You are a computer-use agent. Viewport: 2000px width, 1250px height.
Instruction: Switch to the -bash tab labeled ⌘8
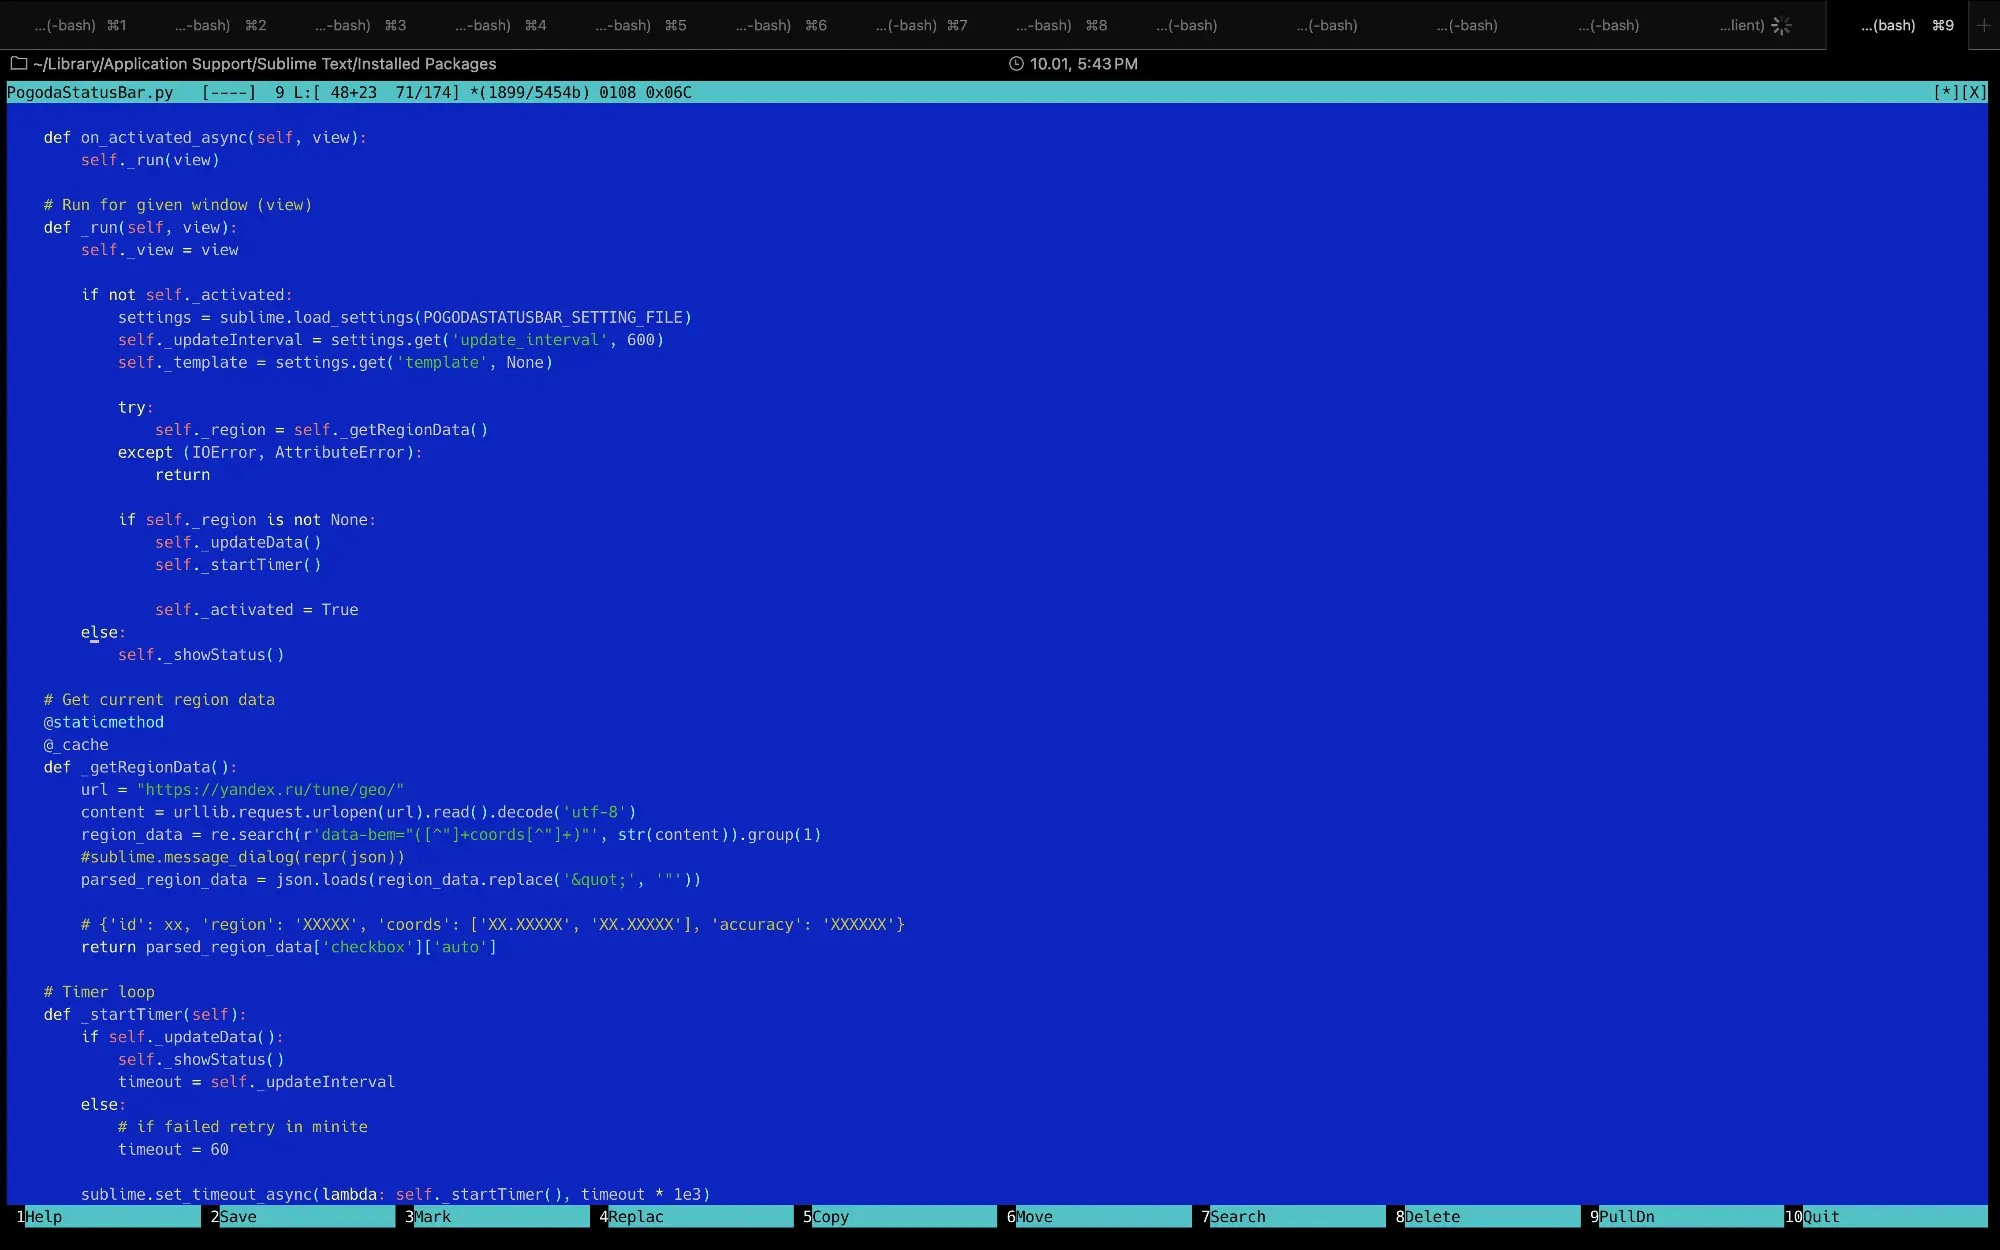[1061, 25]
